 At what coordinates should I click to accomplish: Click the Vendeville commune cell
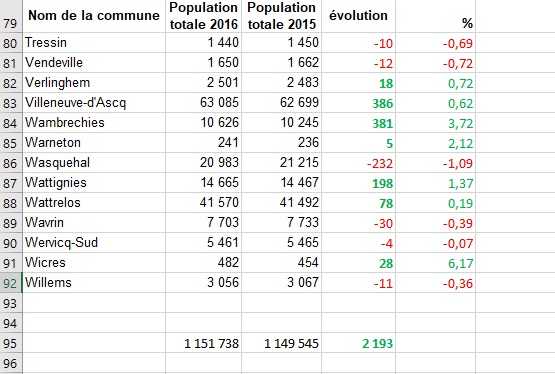coord(94,63)
